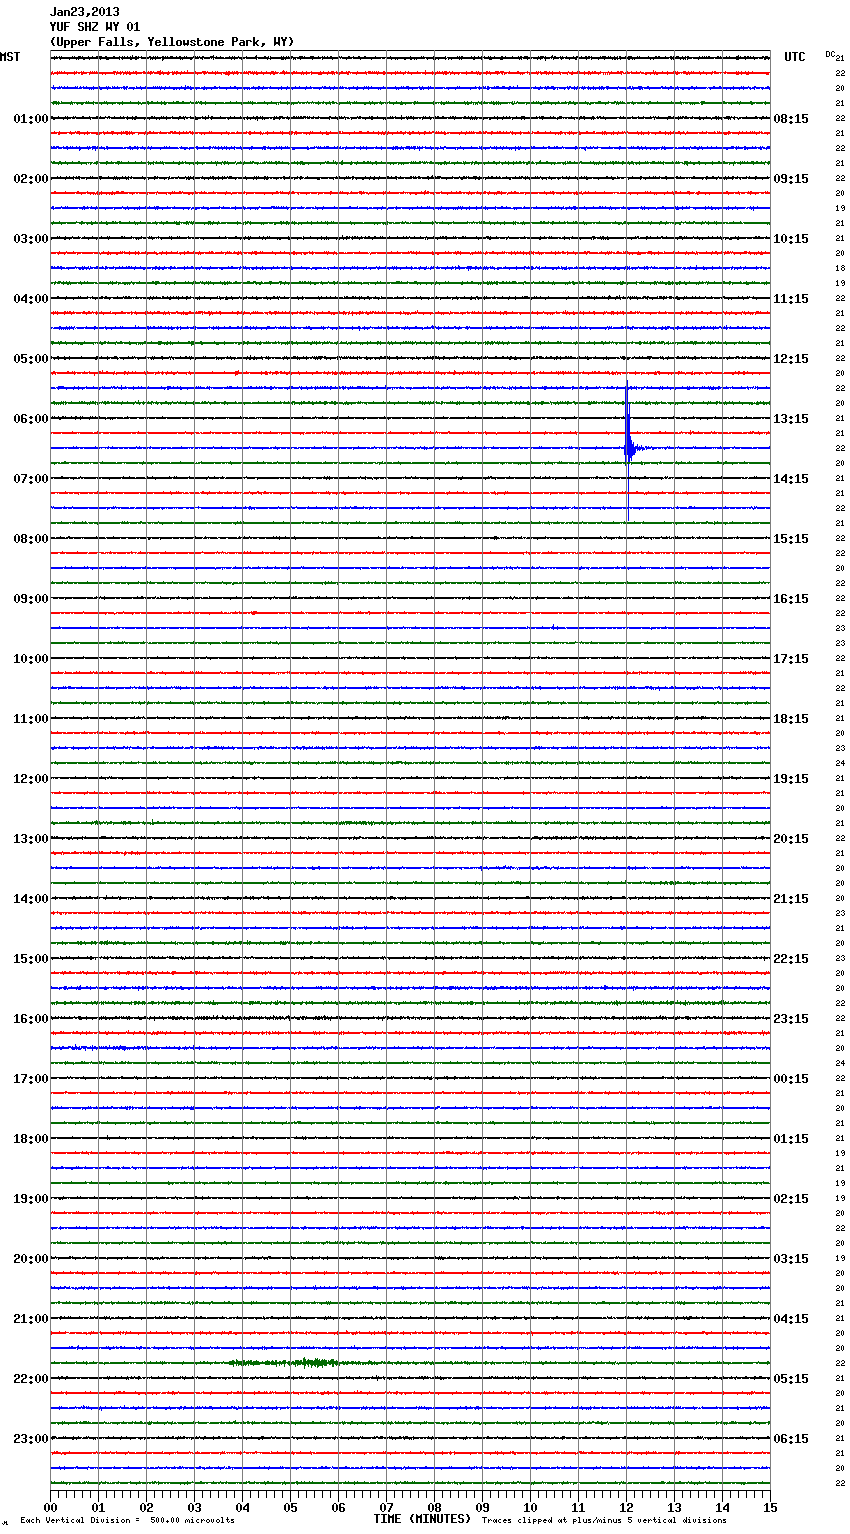The width and height of the screenshot is (850, 1534).
Task: Click the TIME (MINUTES) axis title
Action: tap(422, 1519)
